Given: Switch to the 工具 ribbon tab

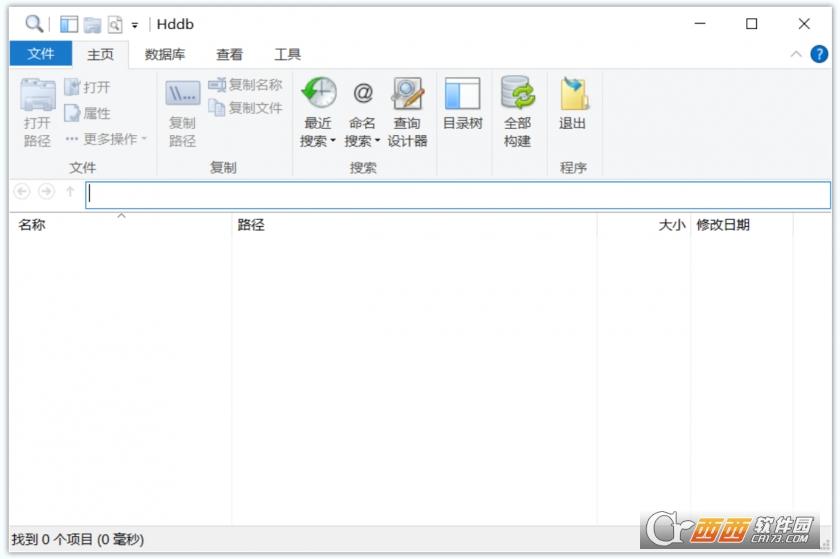Looking at the screenshot, I should click(x=288, y=54).
